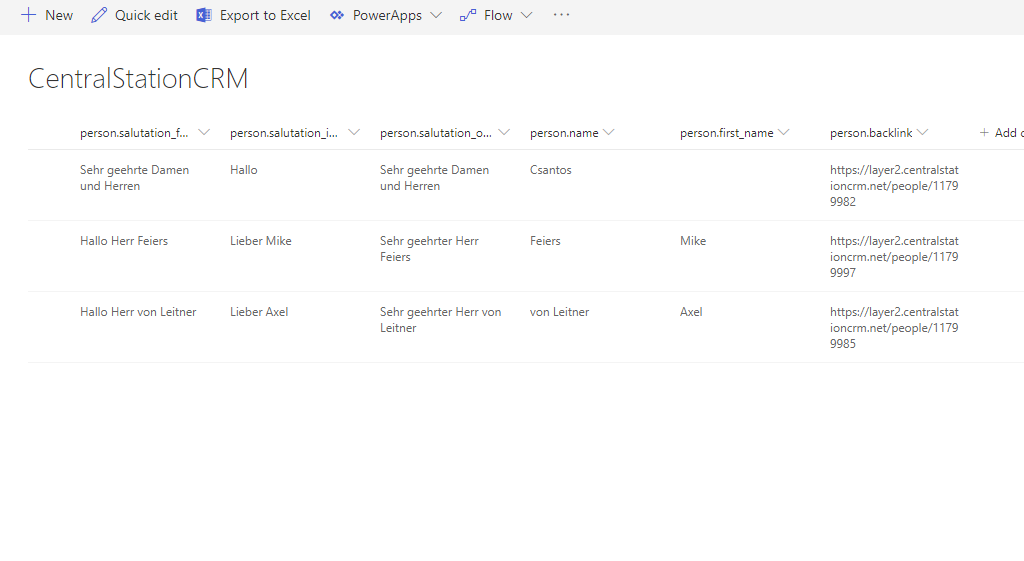Screen dimensions: 1024x561
Task: Open the person.backlink column dropdown arrow
Action: [922, 133]
